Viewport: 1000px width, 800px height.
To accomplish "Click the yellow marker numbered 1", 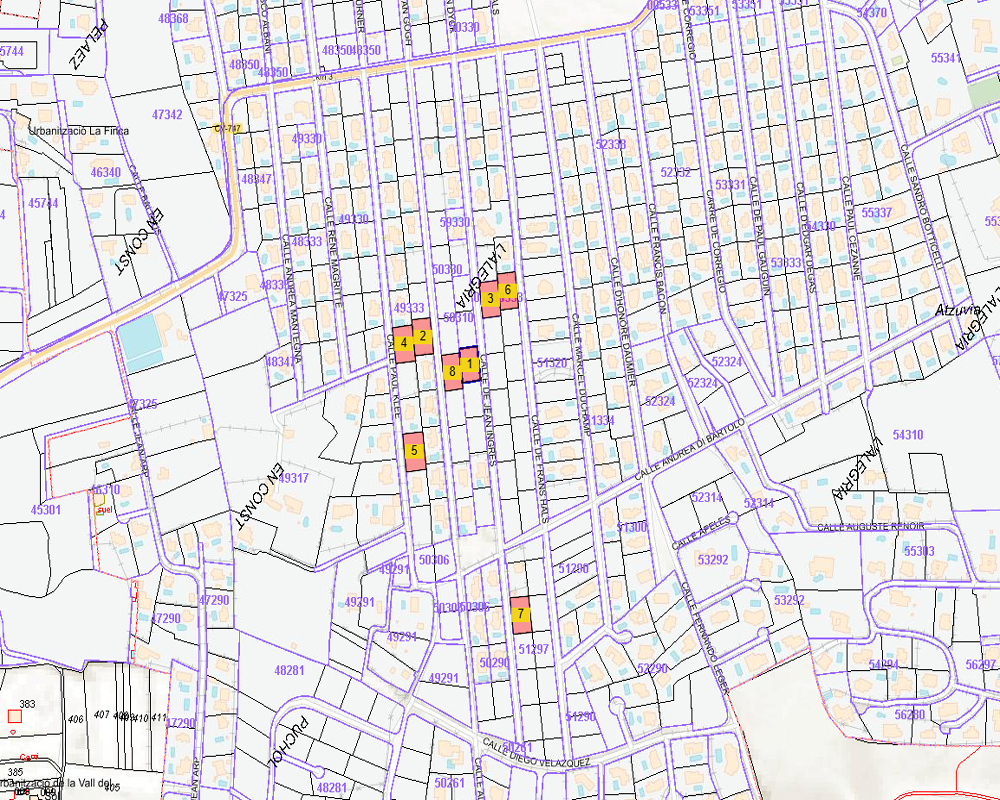I will pos(470,363).
